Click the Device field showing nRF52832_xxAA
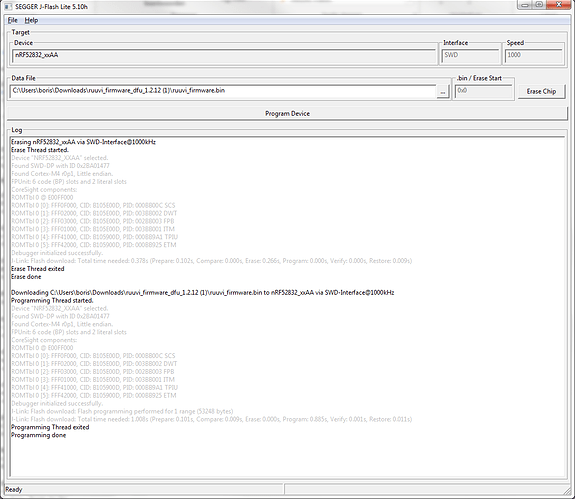Viewport: 575px width, 499px height. tap(224, 56)
